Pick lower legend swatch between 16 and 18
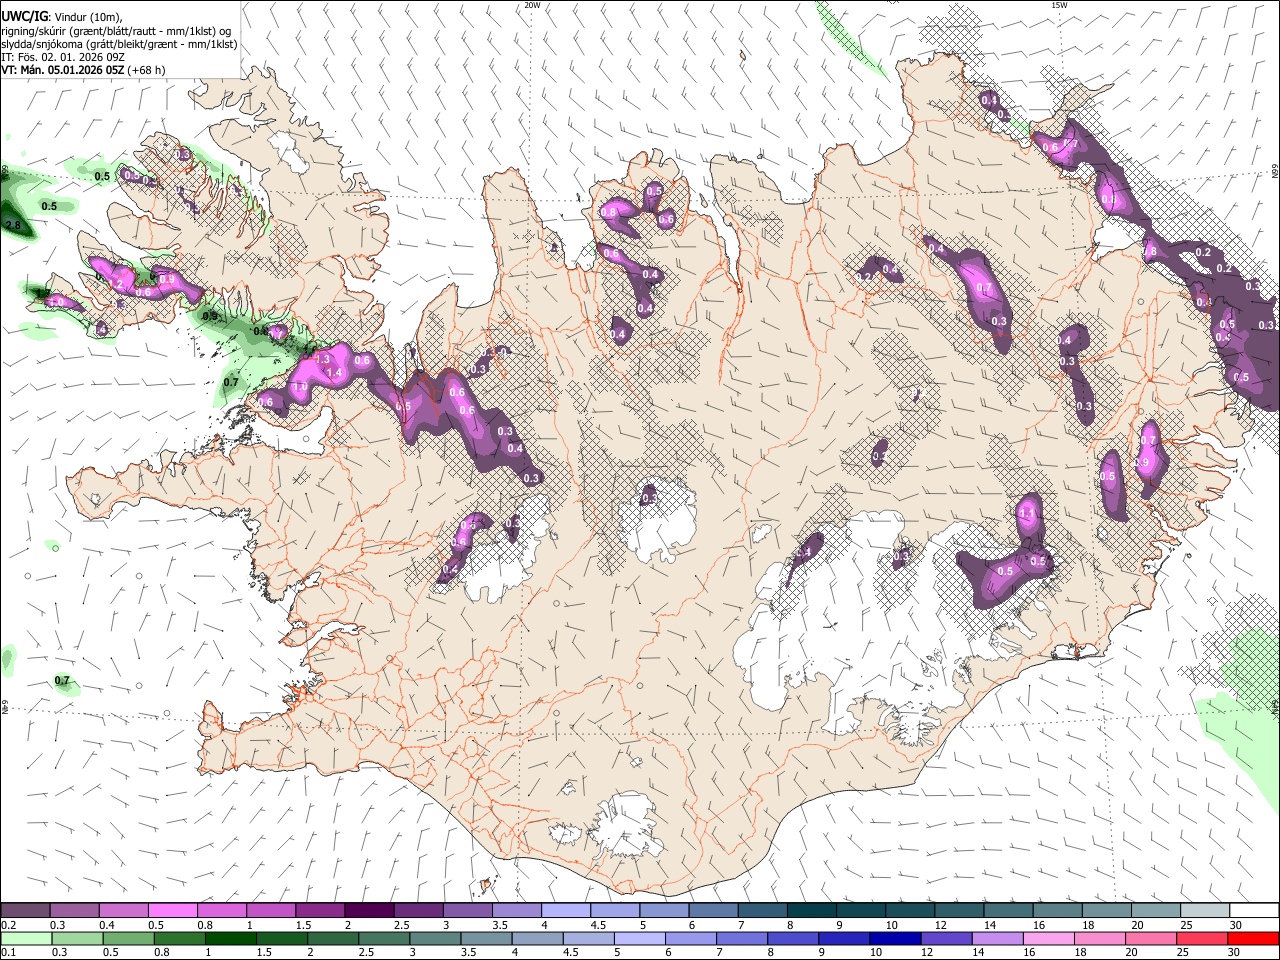Screen dimensions: 1280x960 click(1047, 938)
